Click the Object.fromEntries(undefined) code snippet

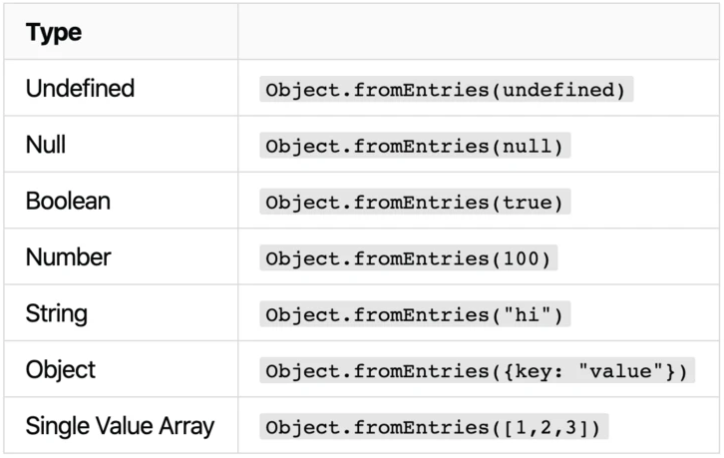[x=446, y=89]
